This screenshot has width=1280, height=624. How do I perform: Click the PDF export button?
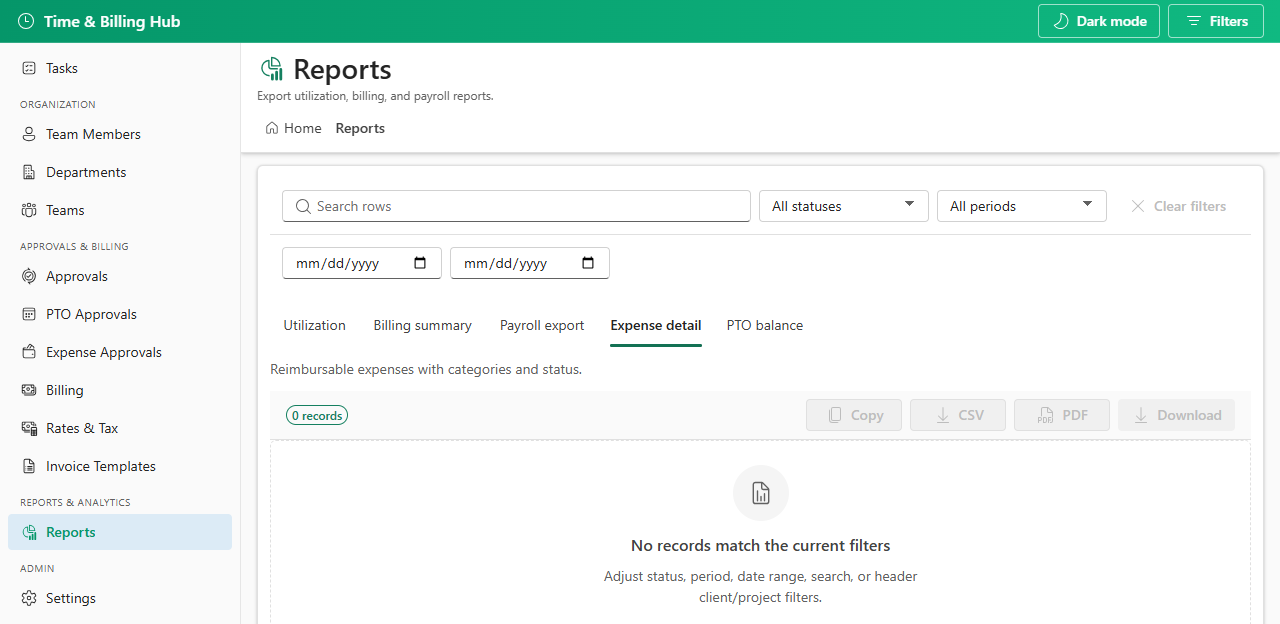point(1062,415)
